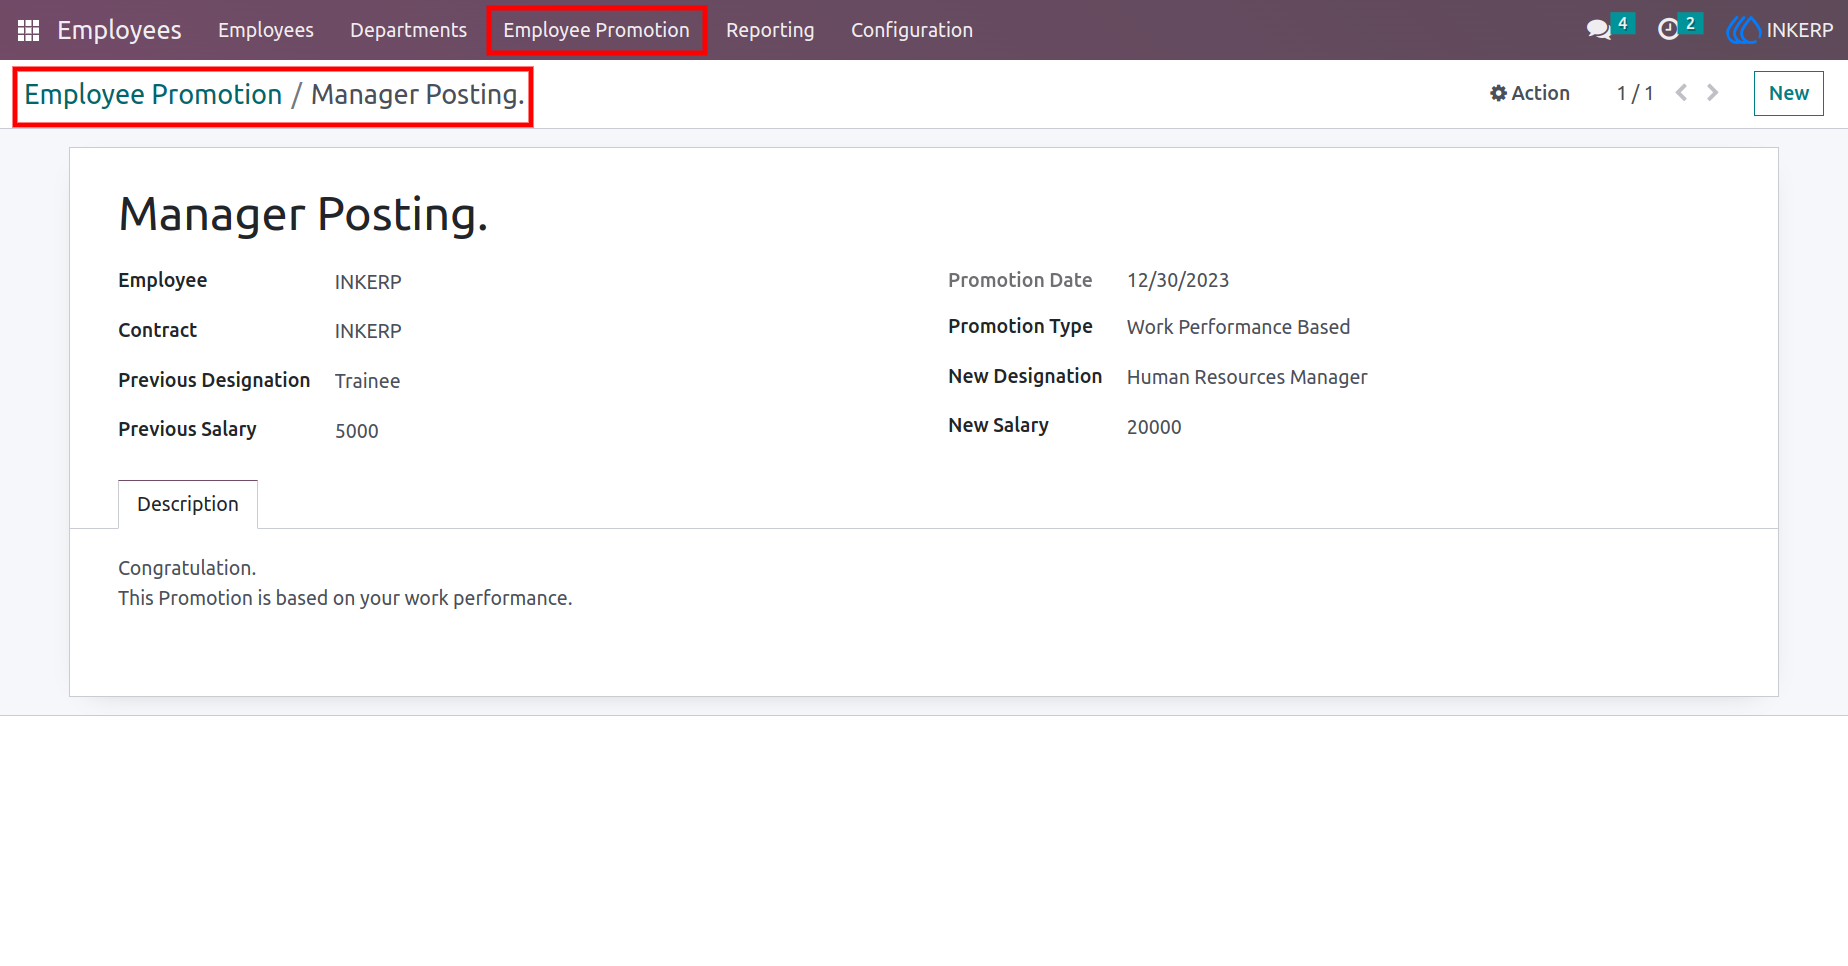Open the Employees menu
This screenshot has height=966, width=1848.
pos(266,30)
